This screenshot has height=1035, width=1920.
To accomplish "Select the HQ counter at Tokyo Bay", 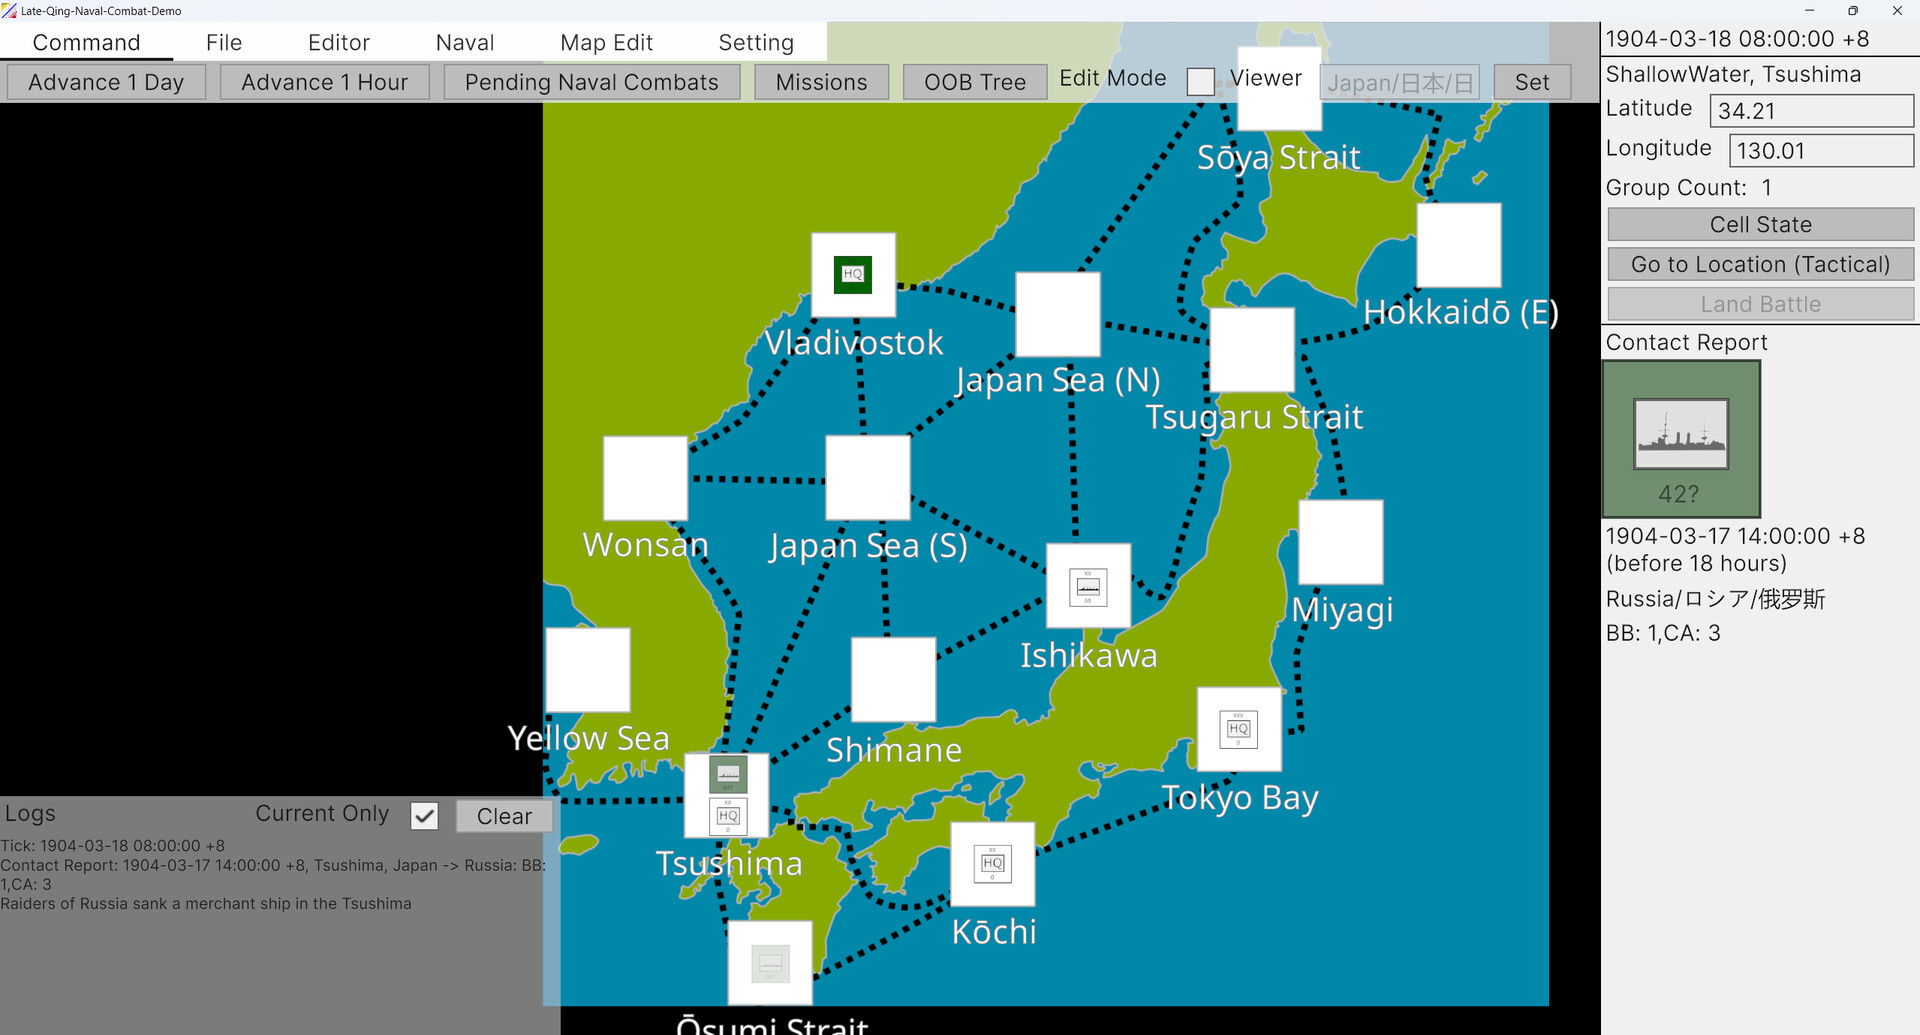I will point(1238,729).
